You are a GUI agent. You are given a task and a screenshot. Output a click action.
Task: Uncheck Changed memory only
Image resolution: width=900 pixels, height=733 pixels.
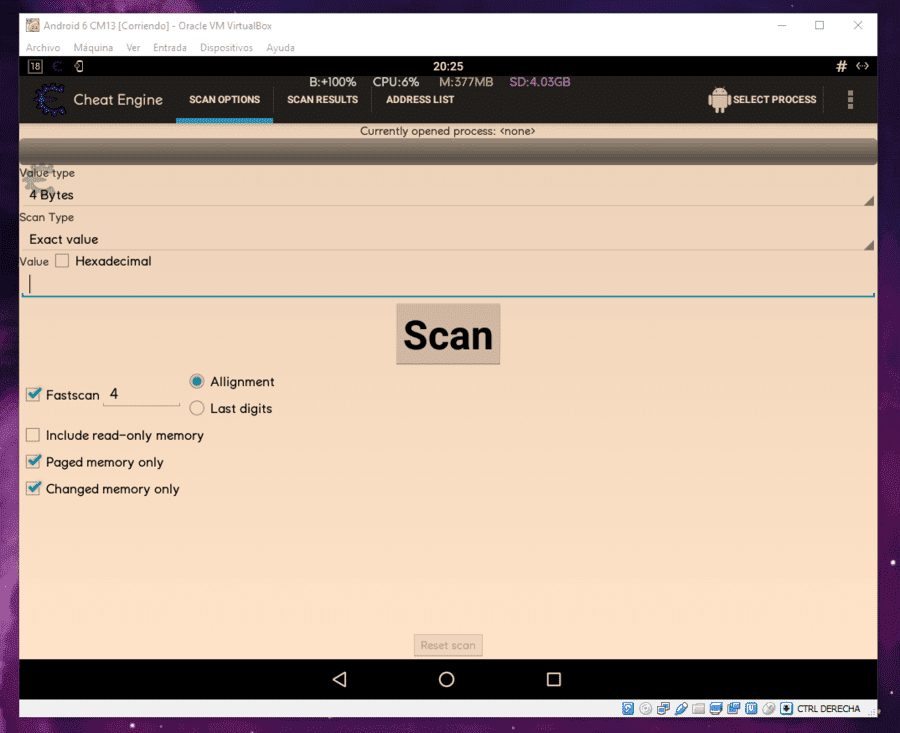pos(33,488)
